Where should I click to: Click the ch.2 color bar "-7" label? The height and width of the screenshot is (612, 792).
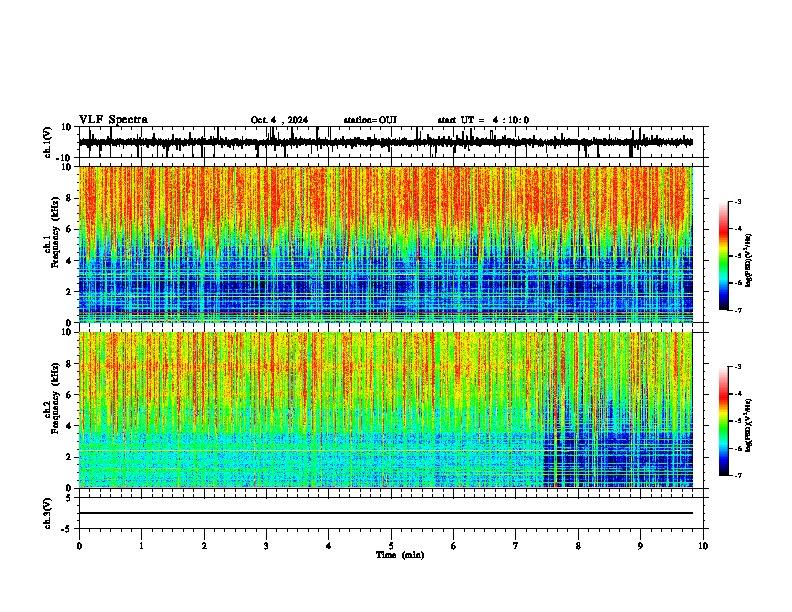[x=737, y=475]
